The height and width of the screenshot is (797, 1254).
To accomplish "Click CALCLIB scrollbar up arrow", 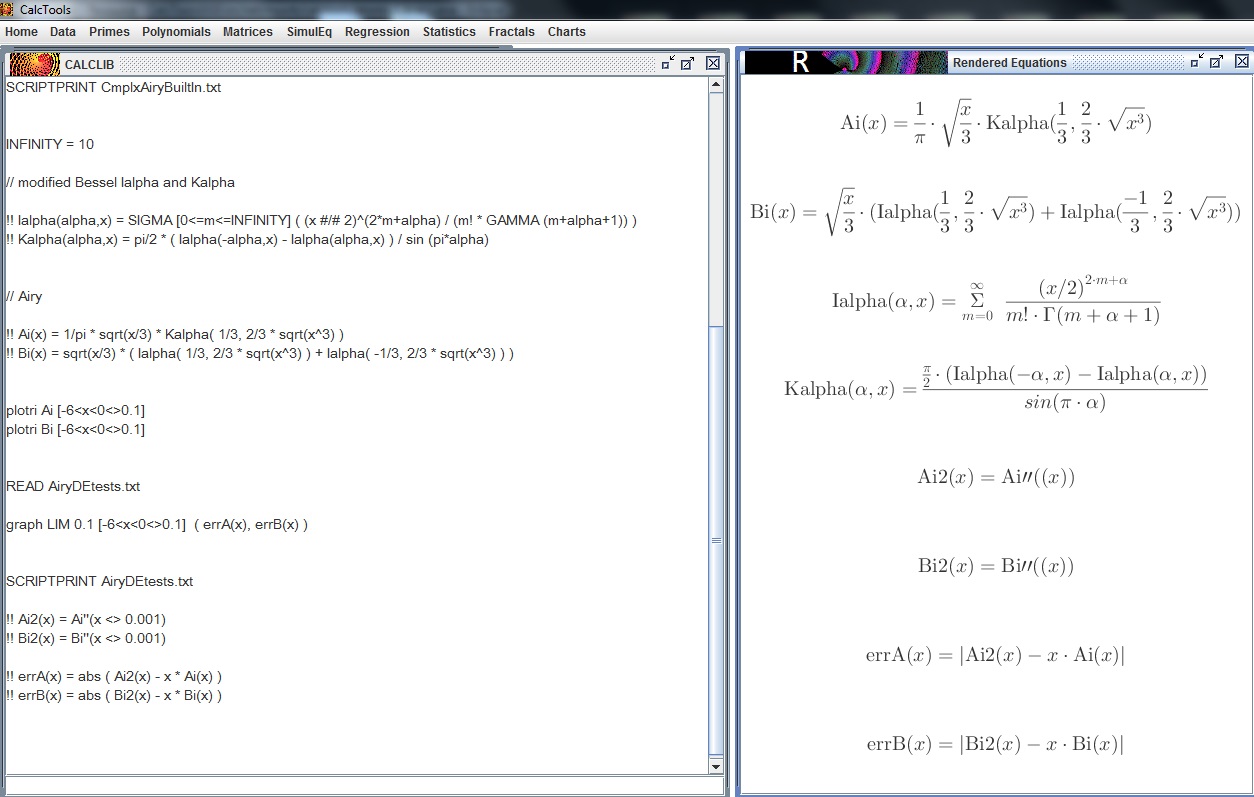I will point(715,85).
